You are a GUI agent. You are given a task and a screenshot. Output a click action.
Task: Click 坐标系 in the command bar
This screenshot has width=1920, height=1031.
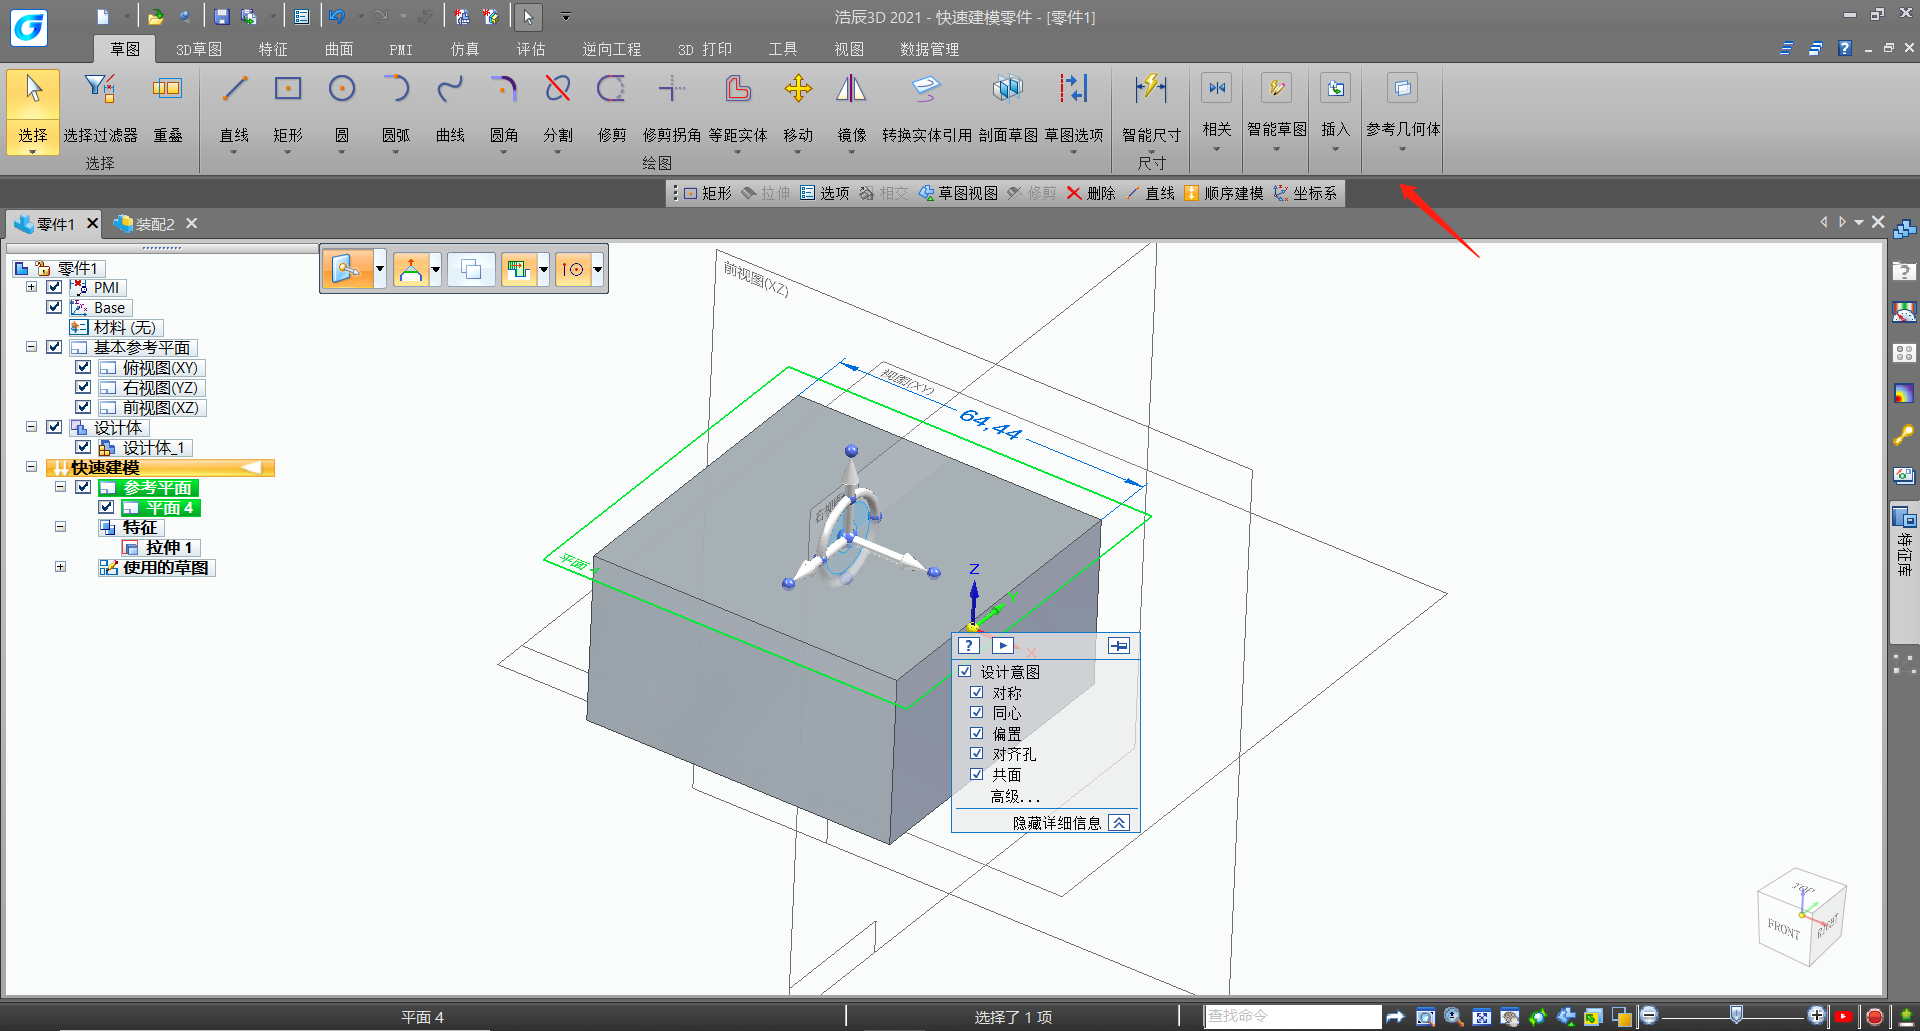[x=1305, y=193]
